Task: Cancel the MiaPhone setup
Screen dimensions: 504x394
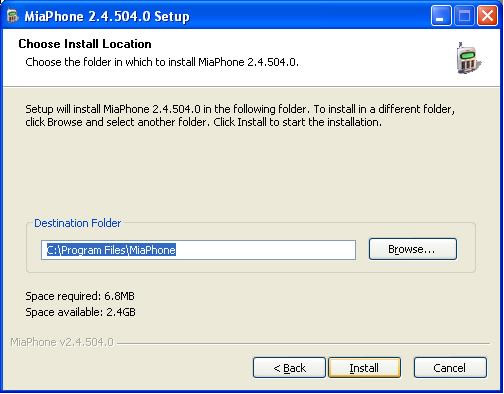Action: (450, 368)
